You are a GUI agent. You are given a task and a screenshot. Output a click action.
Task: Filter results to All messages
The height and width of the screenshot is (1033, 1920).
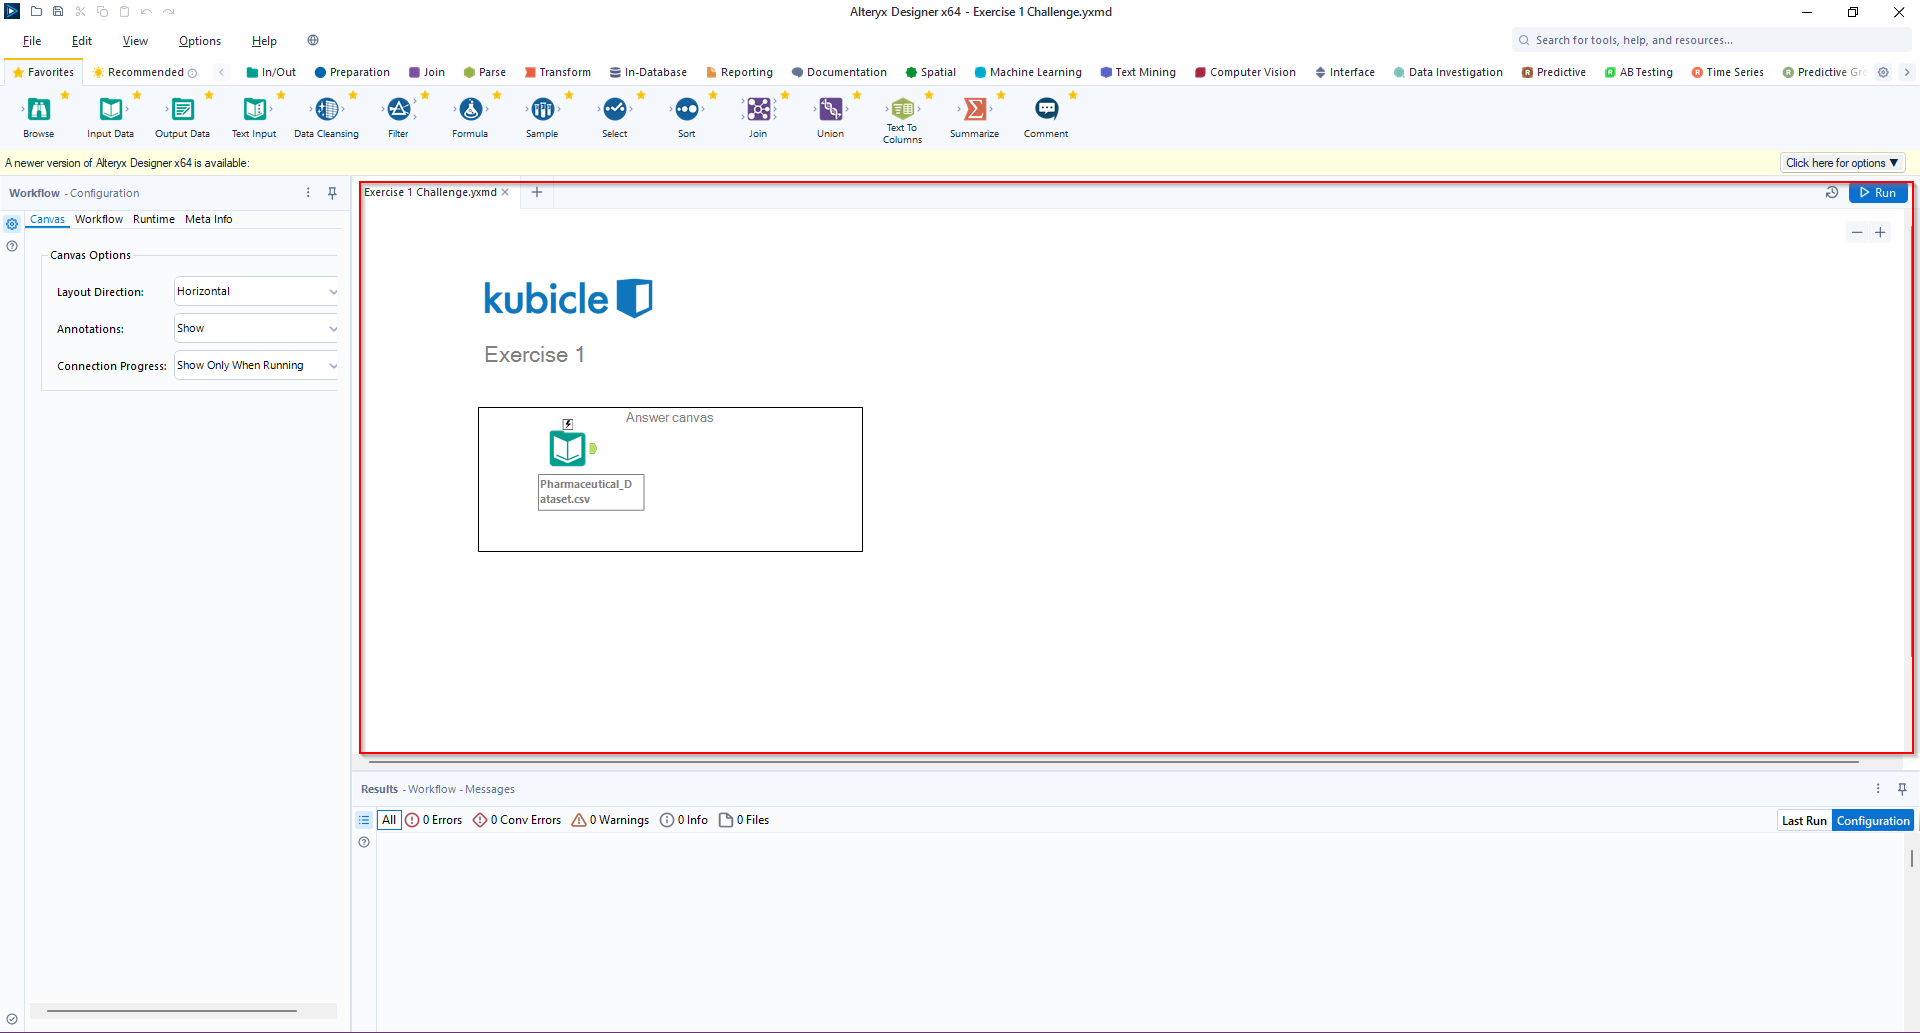389,820
